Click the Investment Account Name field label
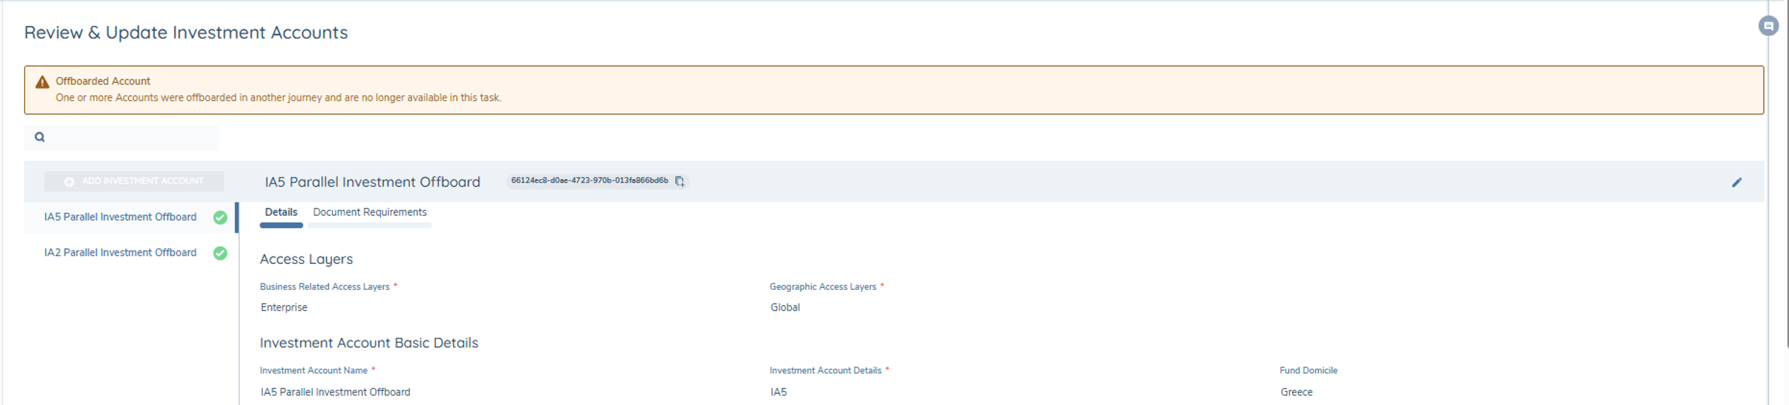This screenshot has height=405, width=1789. 314,371
